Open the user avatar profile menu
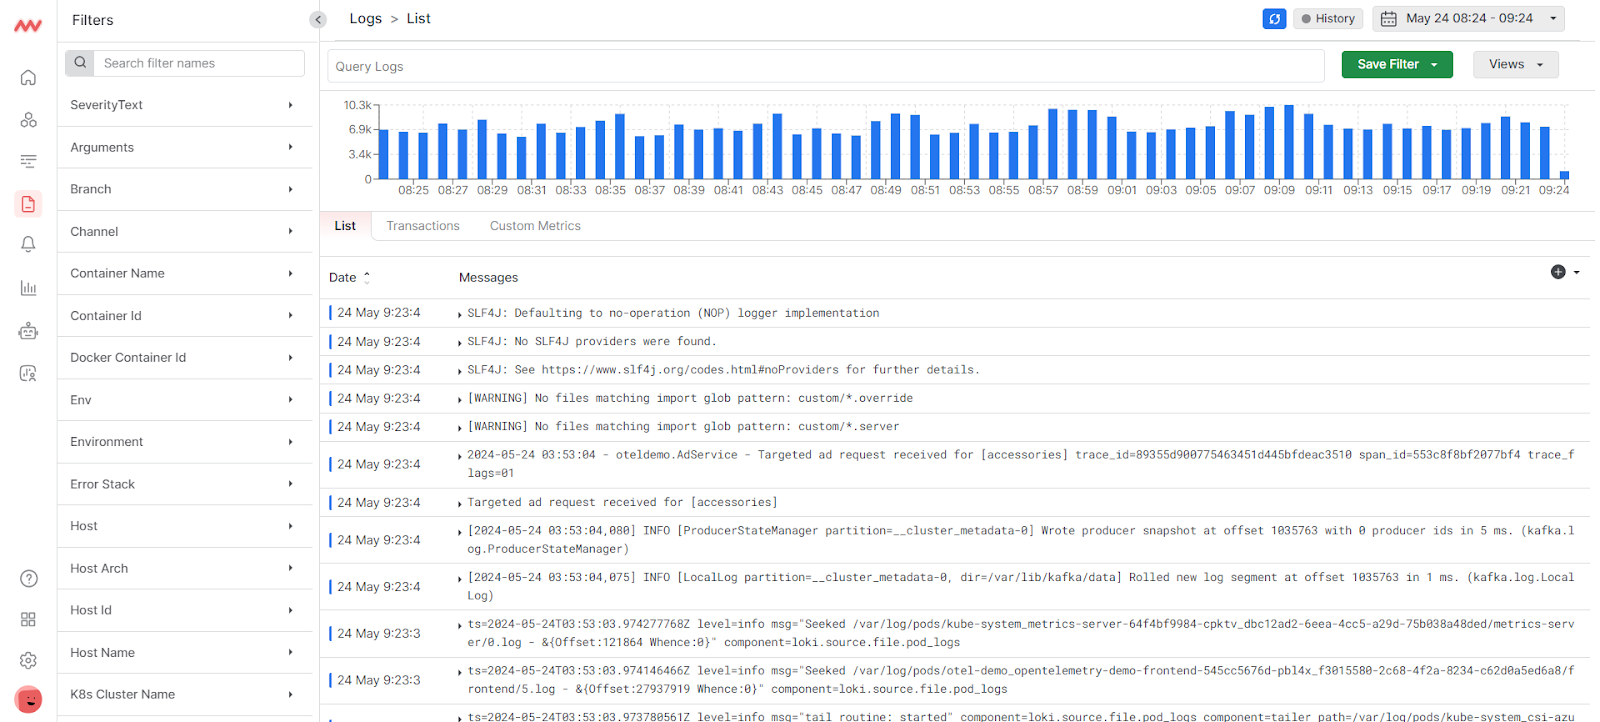The width and height of the screenshot is (1600, 722). (x=29, y=700)
